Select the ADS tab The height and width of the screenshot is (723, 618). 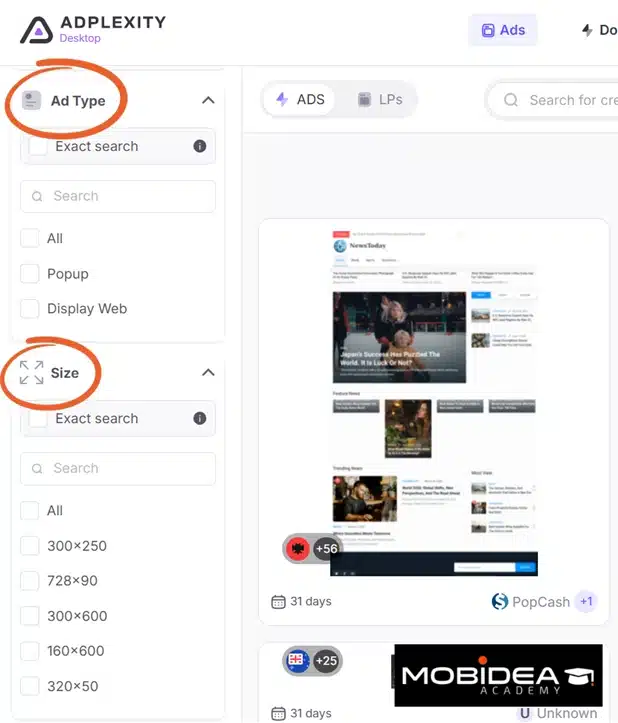[300, 99]
